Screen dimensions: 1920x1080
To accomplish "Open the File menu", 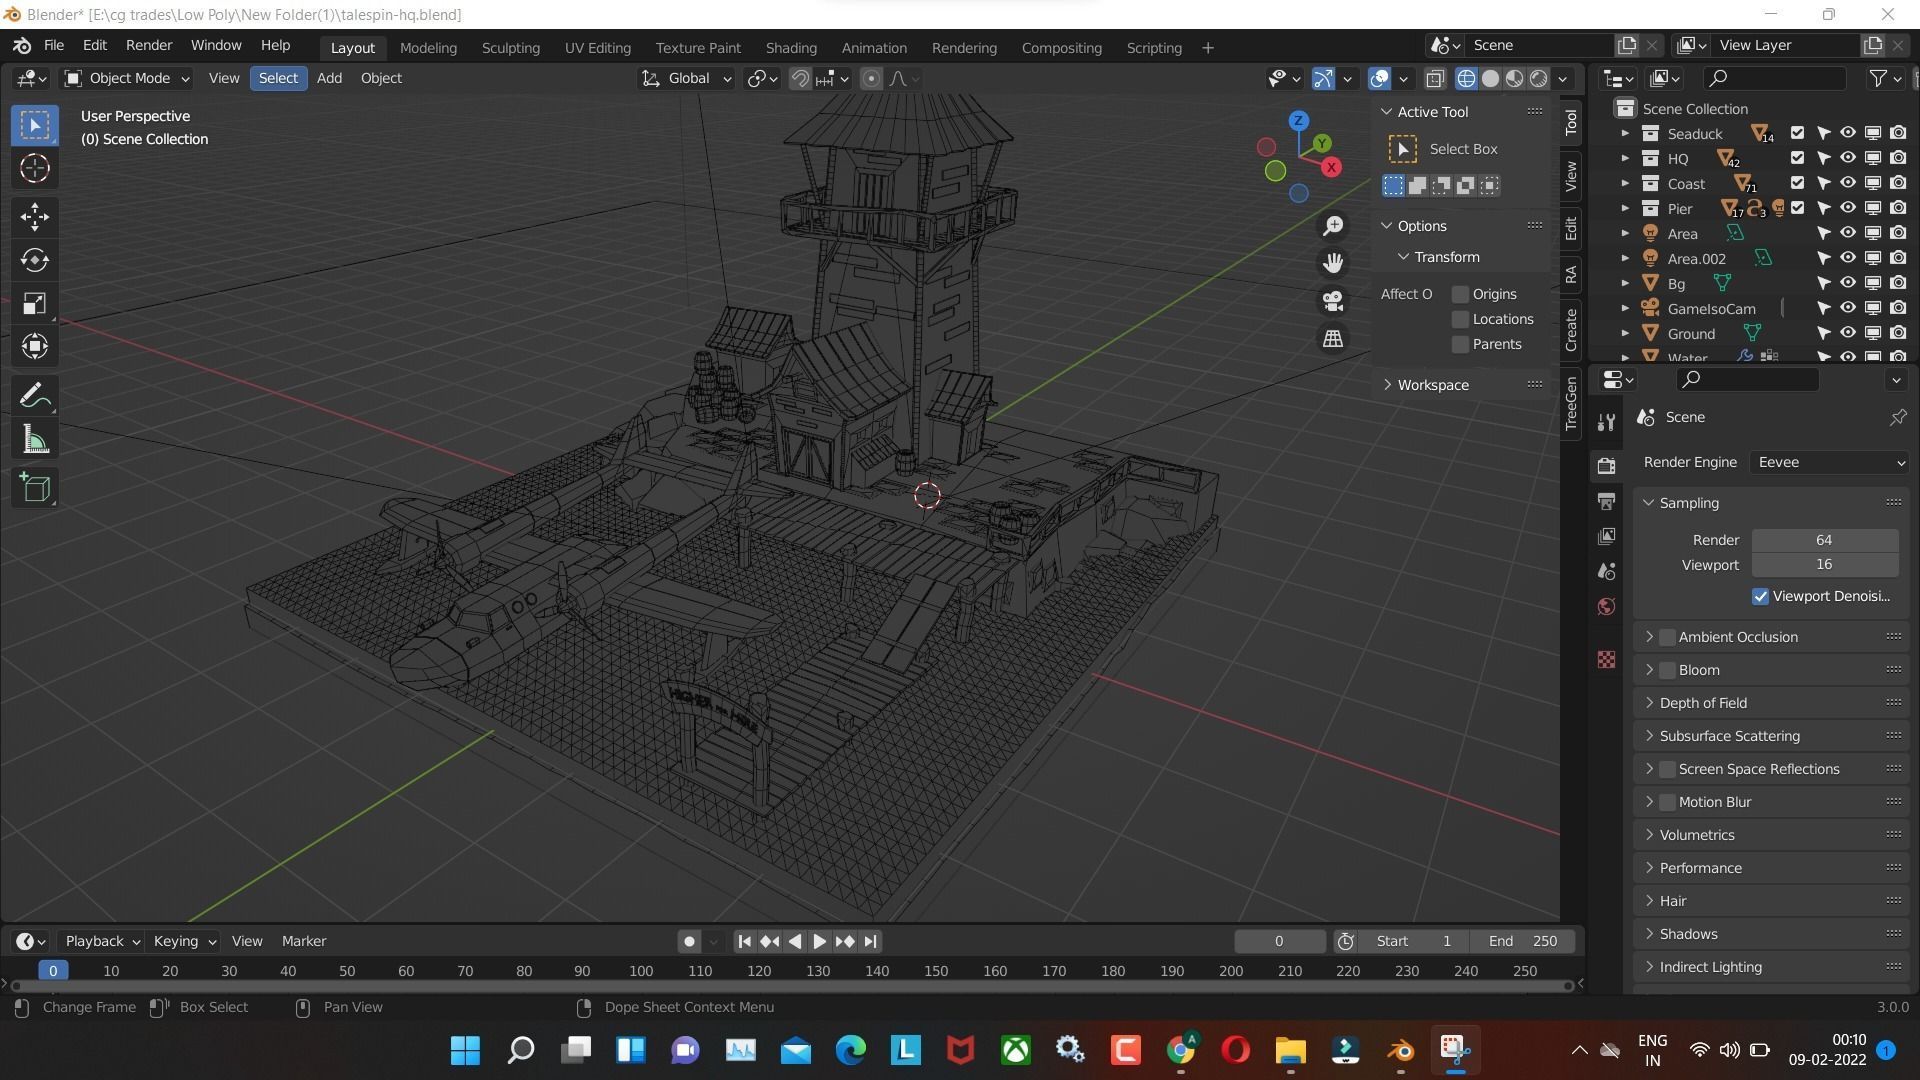I will [54, 46].
